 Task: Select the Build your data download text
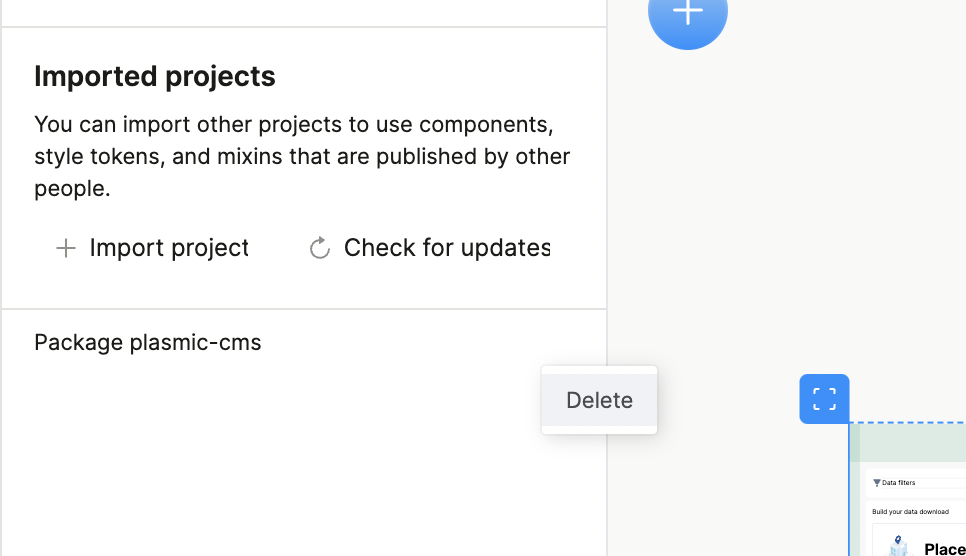pyautogui.click(x=910, y=512)
